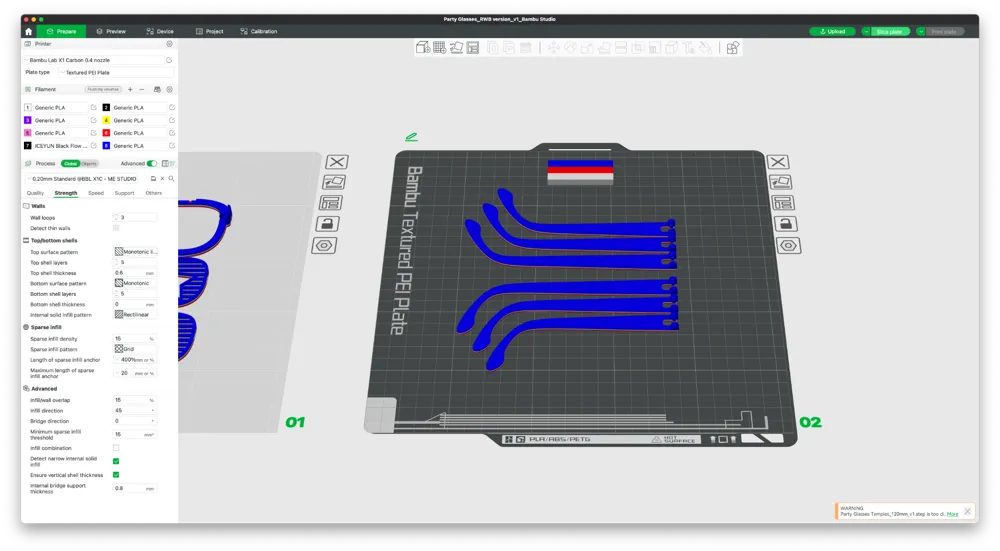Open the Assembly view icon in toolbar
Screen dimensions: 1000x551
point(733,48)
